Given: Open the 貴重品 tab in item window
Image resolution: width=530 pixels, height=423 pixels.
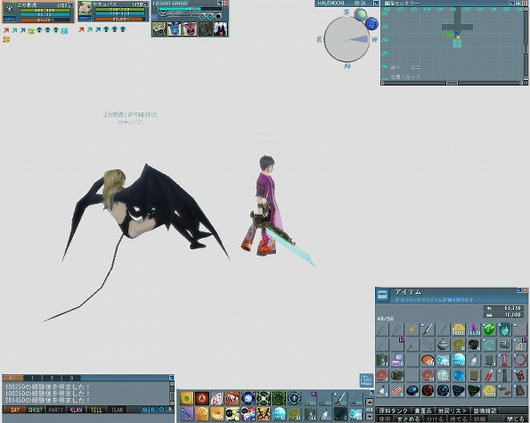Looking at the screenshot, I should click(423, 410).
